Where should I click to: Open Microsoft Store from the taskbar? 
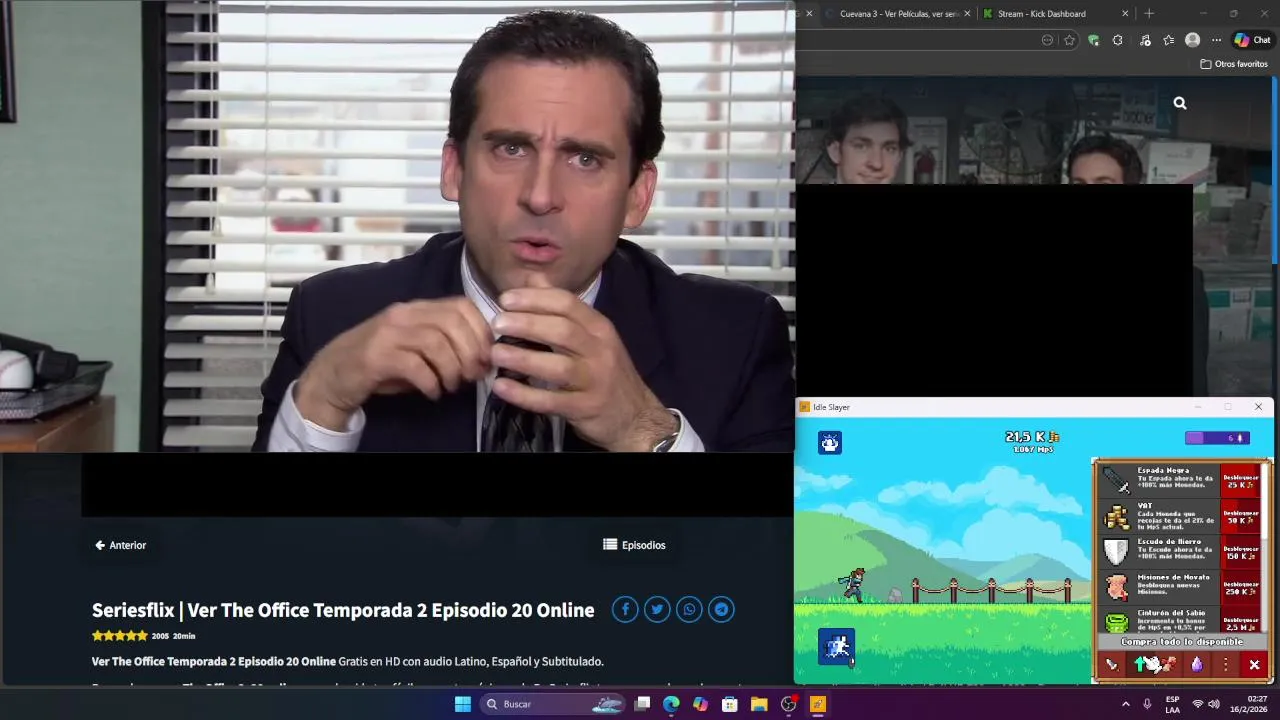click(x=730, y=704)
